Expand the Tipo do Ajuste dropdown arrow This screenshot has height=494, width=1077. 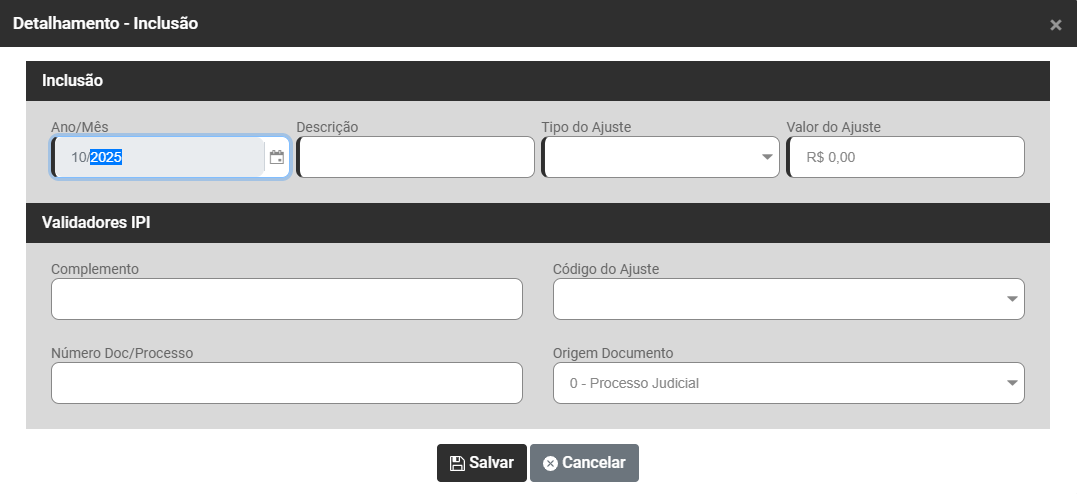[767, 157]
